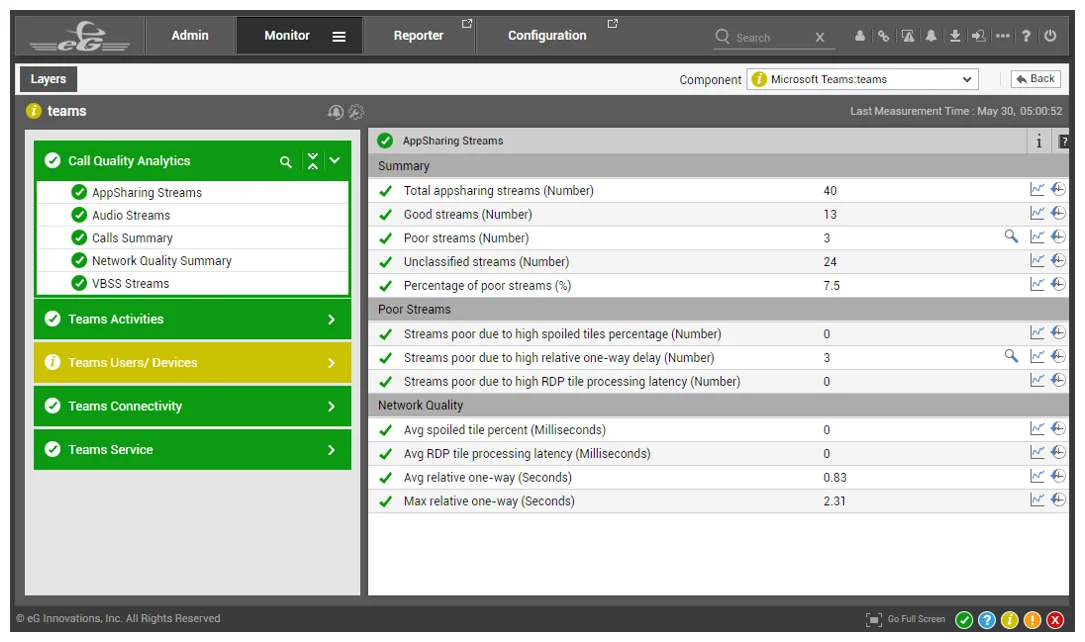Open Reporter in new window icon
The image size is (1085, 642).
click(467, 24)
